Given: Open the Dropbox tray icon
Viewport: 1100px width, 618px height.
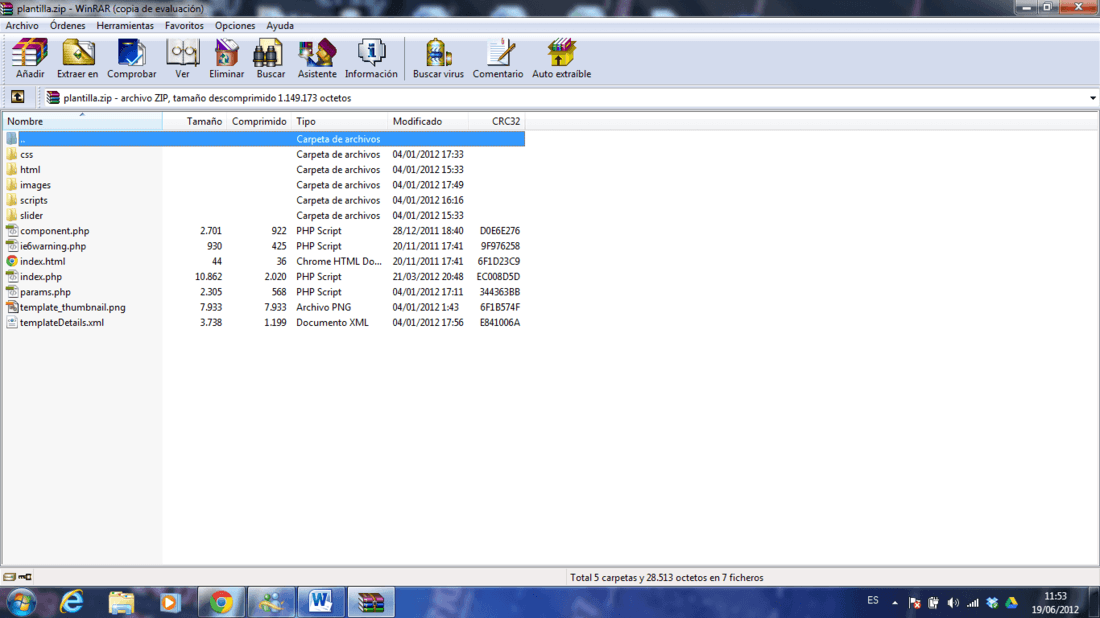Looking at the screenshot, I should coord(992,603).
